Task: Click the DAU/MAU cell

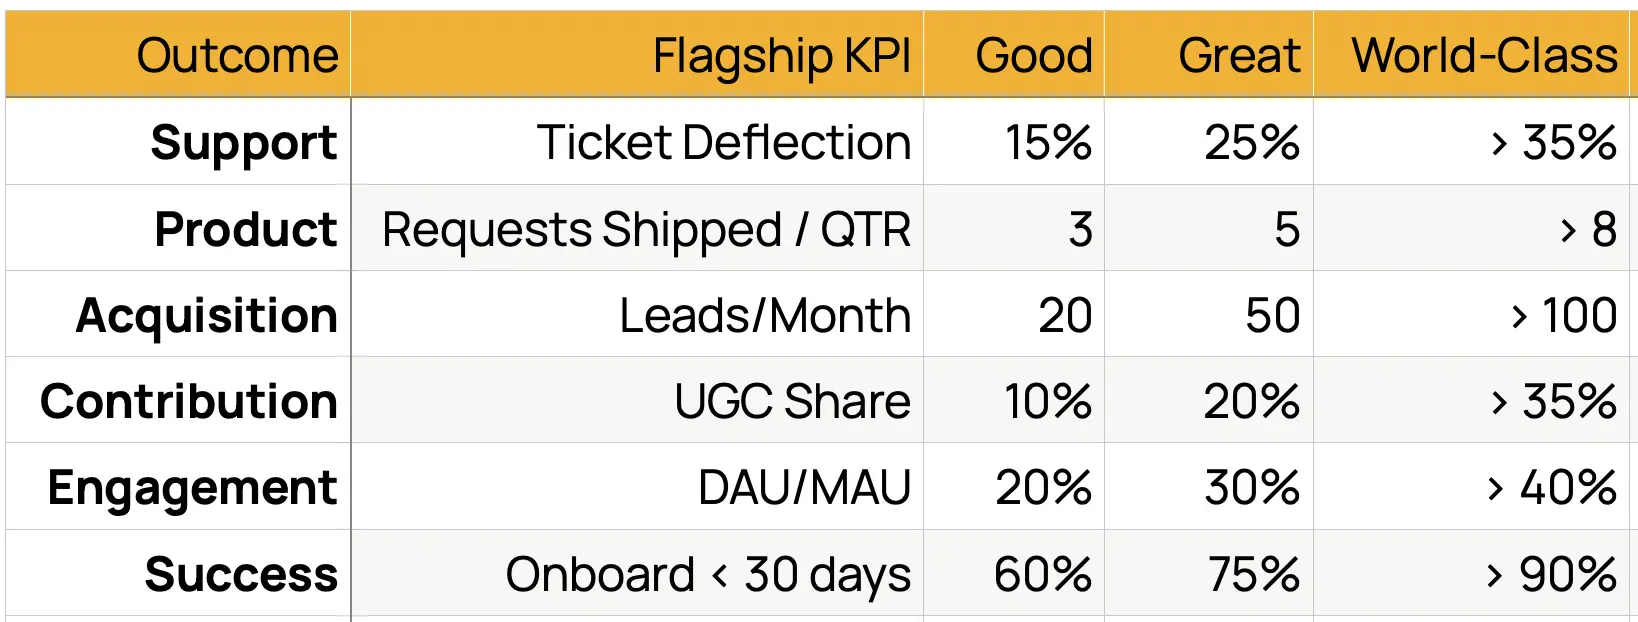Action: (x=637, y=487)
